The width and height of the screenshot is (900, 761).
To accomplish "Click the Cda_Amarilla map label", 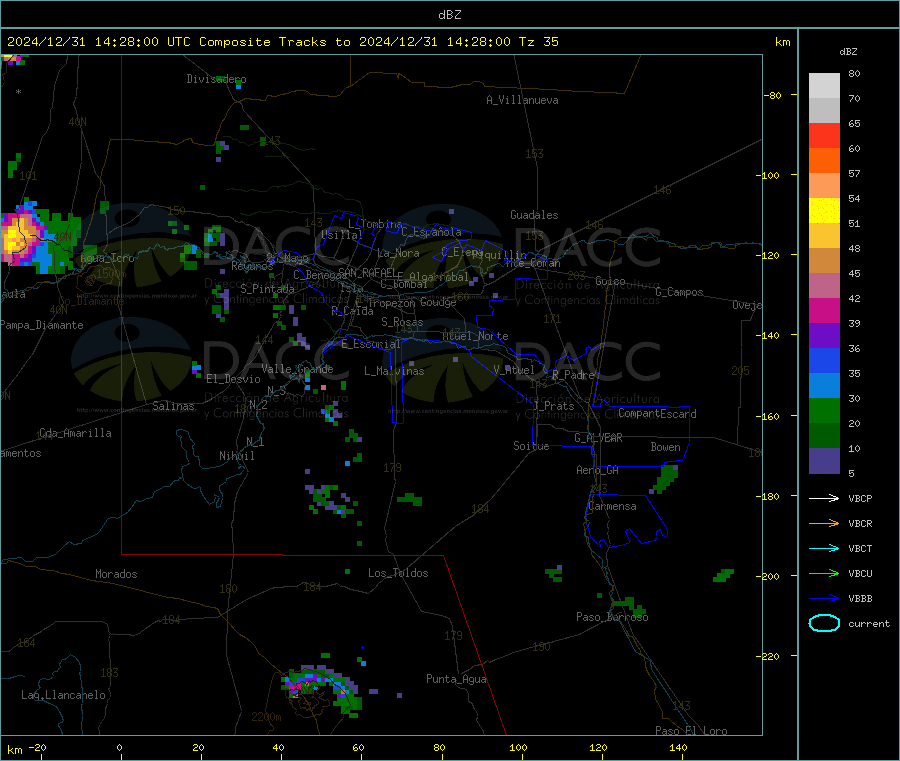I will pyautogui.click(x=75, y=433).
